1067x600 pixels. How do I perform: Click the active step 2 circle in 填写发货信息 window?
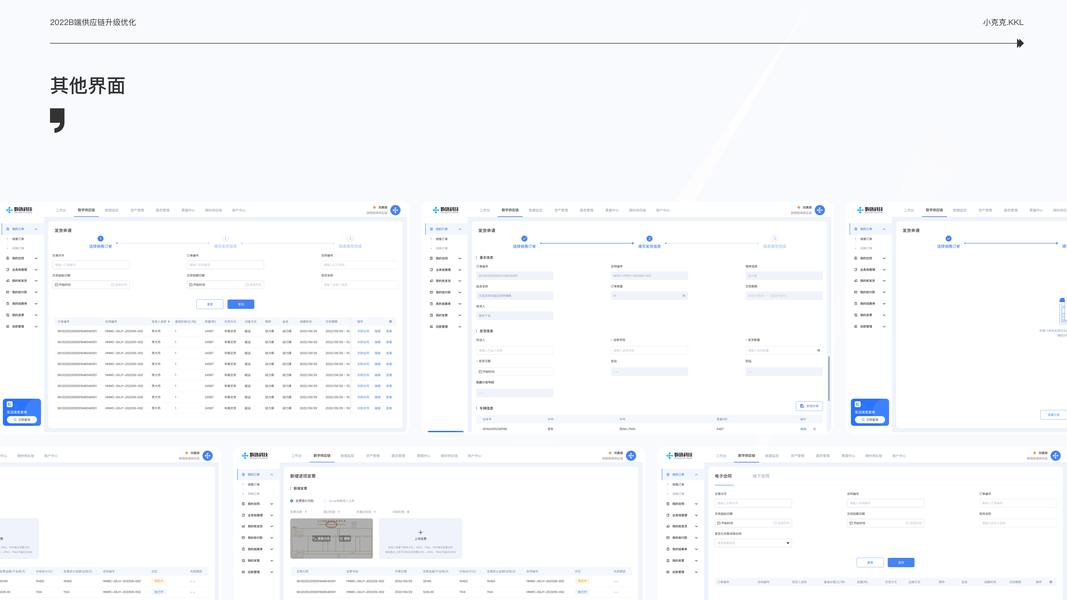[649, 239]
